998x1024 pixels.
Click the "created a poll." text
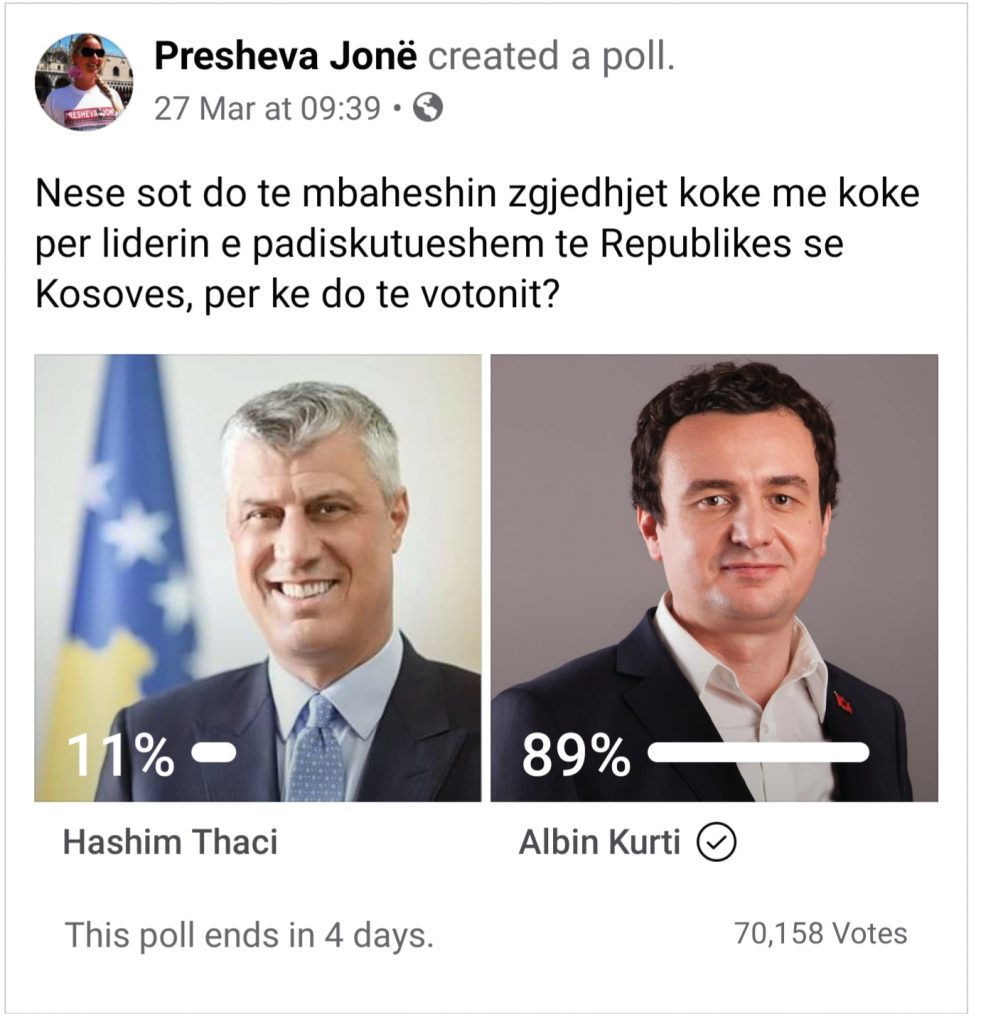552,58
